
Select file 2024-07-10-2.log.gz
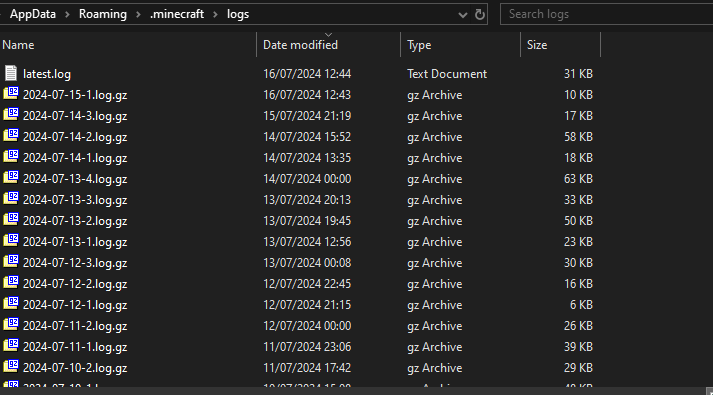75,367
